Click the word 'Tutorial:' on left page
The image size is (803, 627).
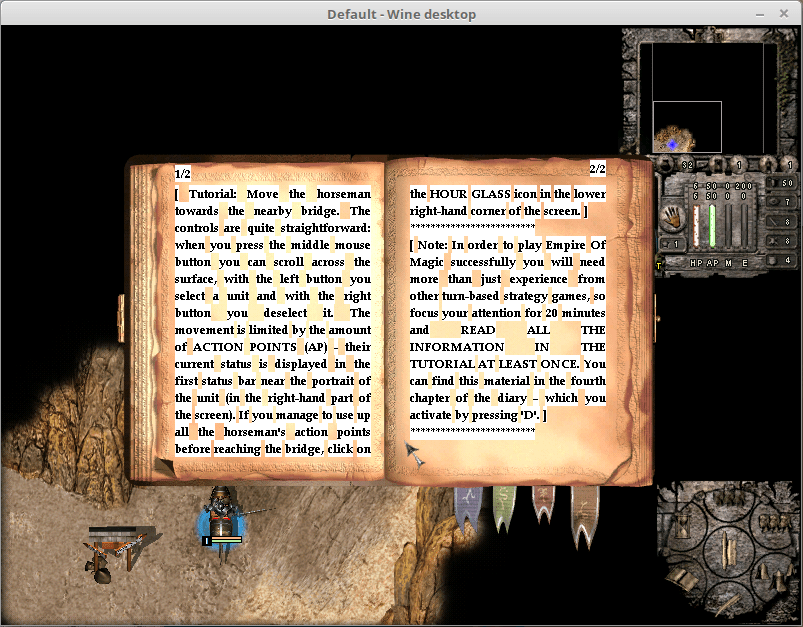tap(213, 194)
